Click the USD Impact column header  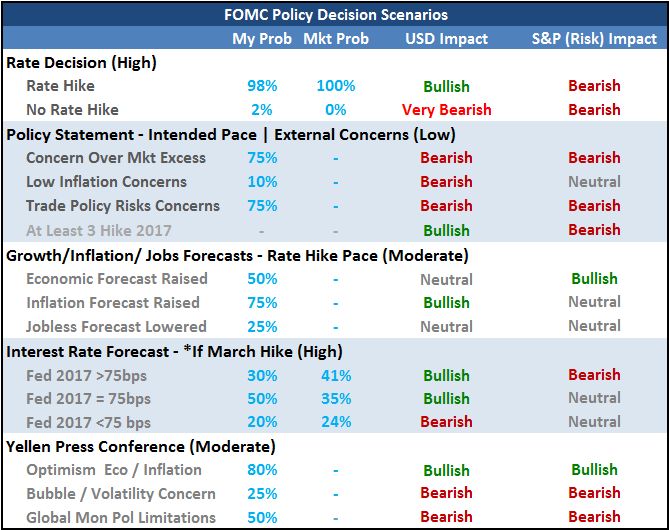click(x=446, y=39)
